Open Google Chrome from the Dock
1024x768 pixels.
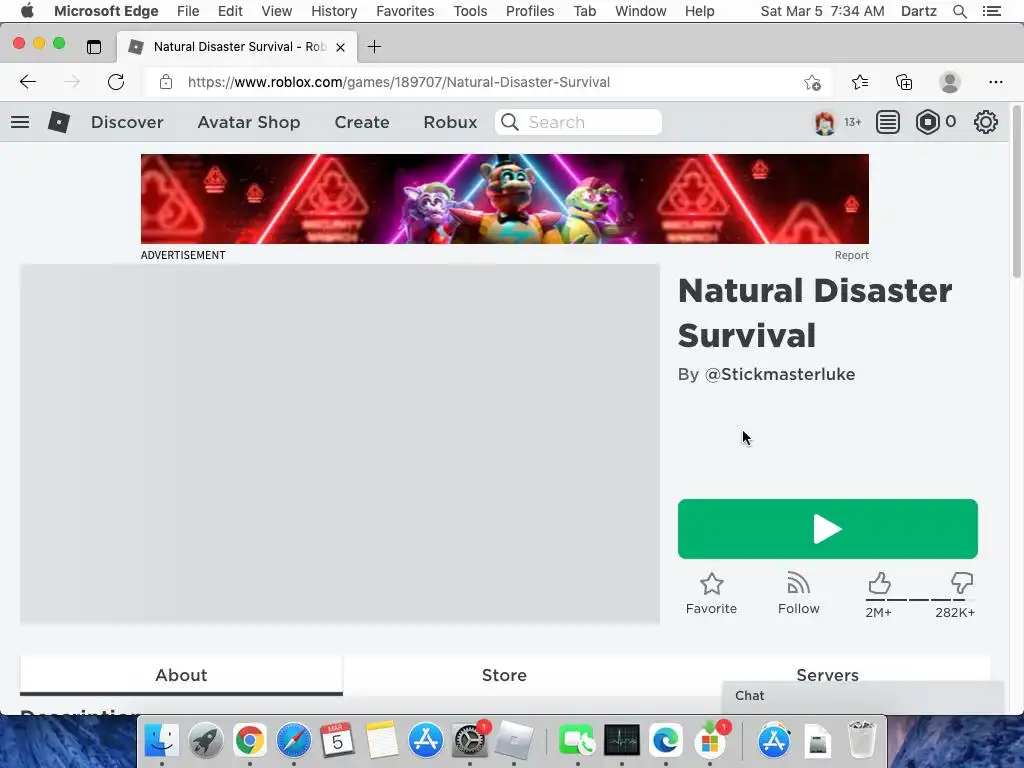[x=249, y=740]
